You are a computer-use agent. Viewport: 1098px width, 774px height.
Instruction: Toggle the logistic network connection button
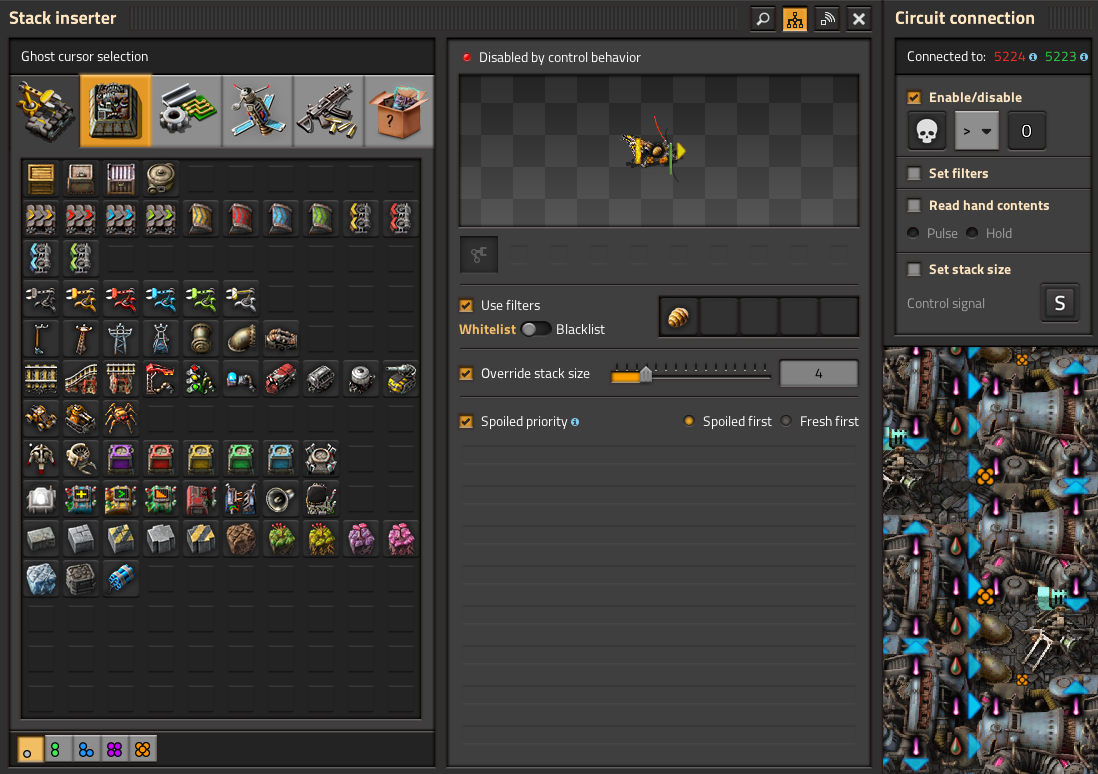click(x=827, y=19)
